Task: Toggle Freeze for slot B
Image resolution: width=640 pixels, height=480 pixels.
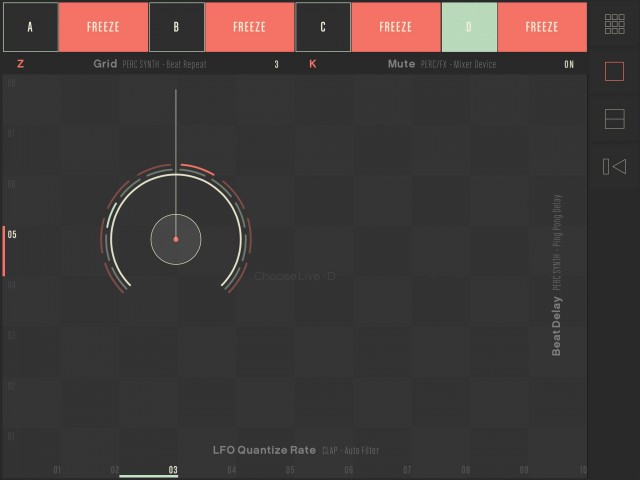Action: [249, 27]
